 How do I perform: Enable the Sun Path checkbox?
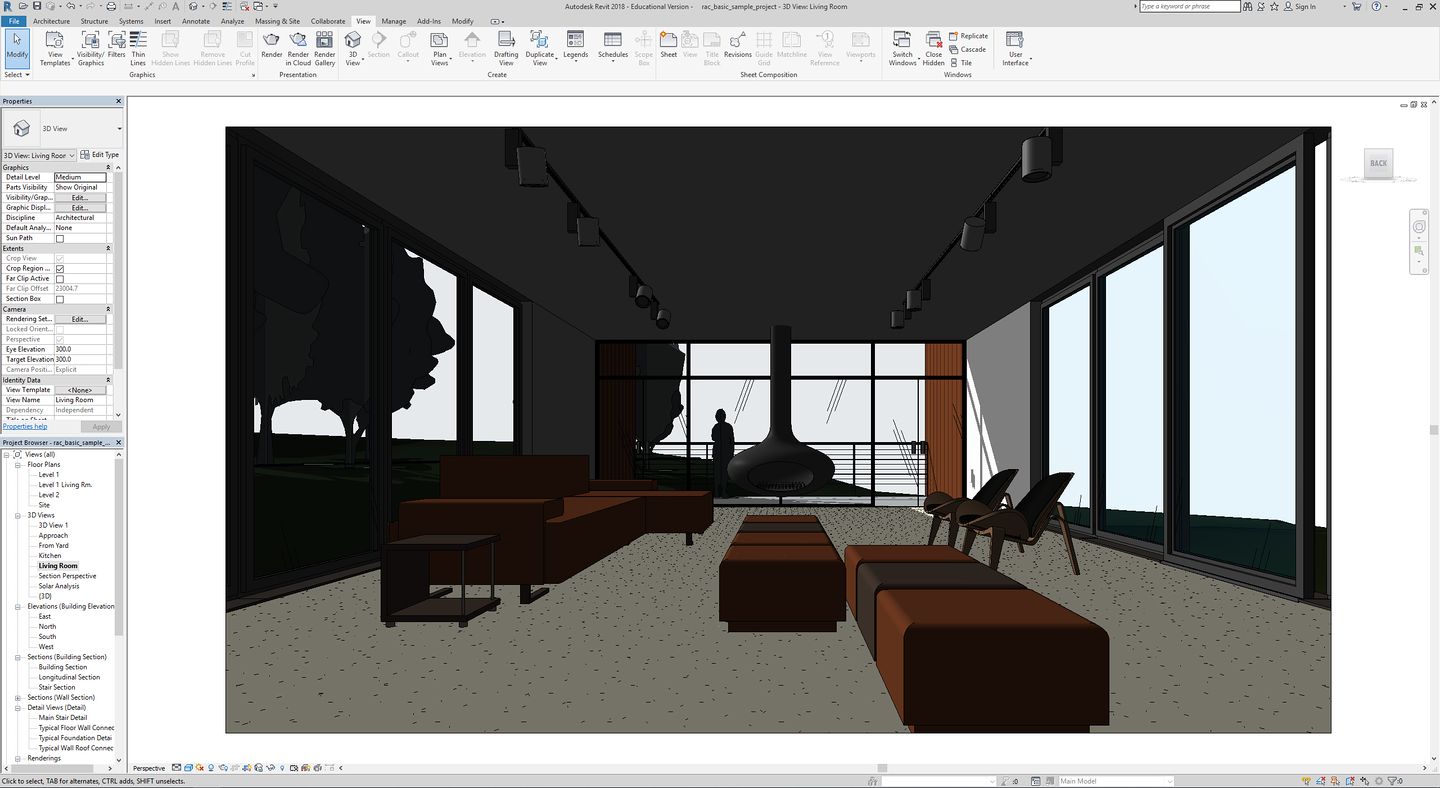(60, 238)
